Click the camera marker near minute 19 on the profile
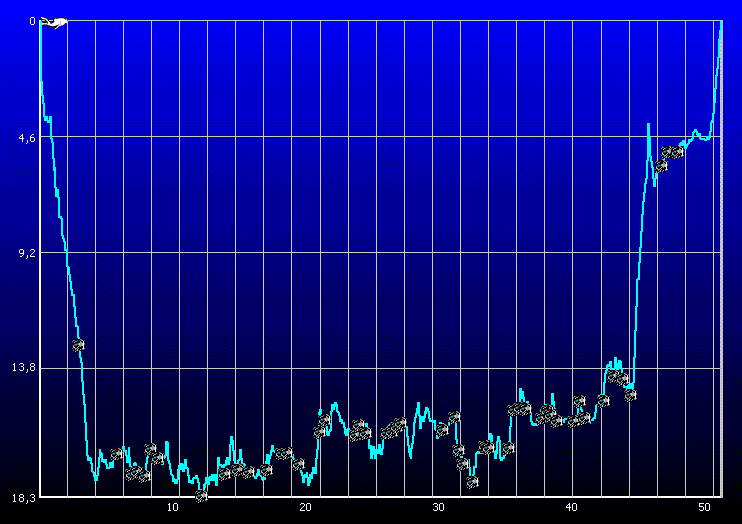The image size is (742, 524). (298, 464)
